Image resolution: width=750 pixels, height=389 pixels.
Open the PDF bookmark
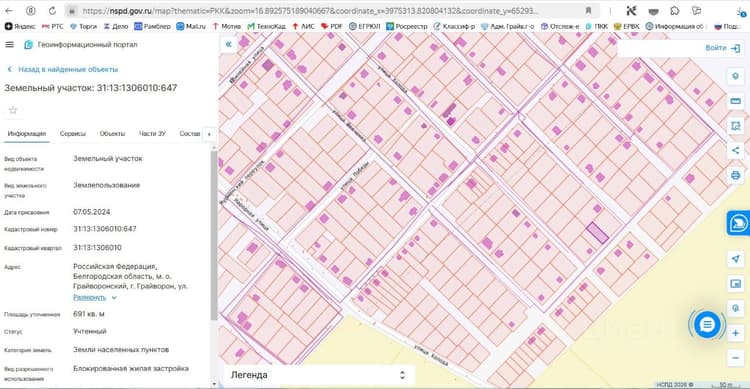pyautogui.click(x=331, y=26)
